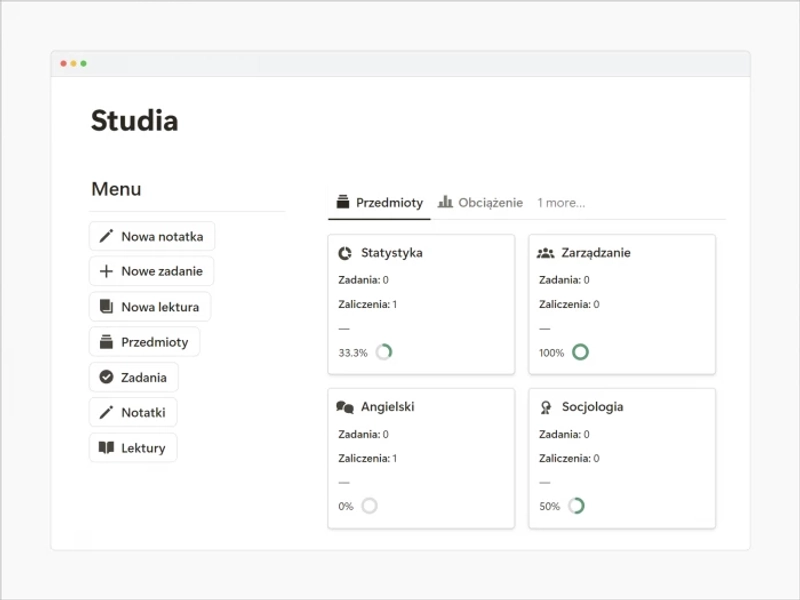
Task: Click the open book icon beside Lektury
Action: click(x=106, y=448)
